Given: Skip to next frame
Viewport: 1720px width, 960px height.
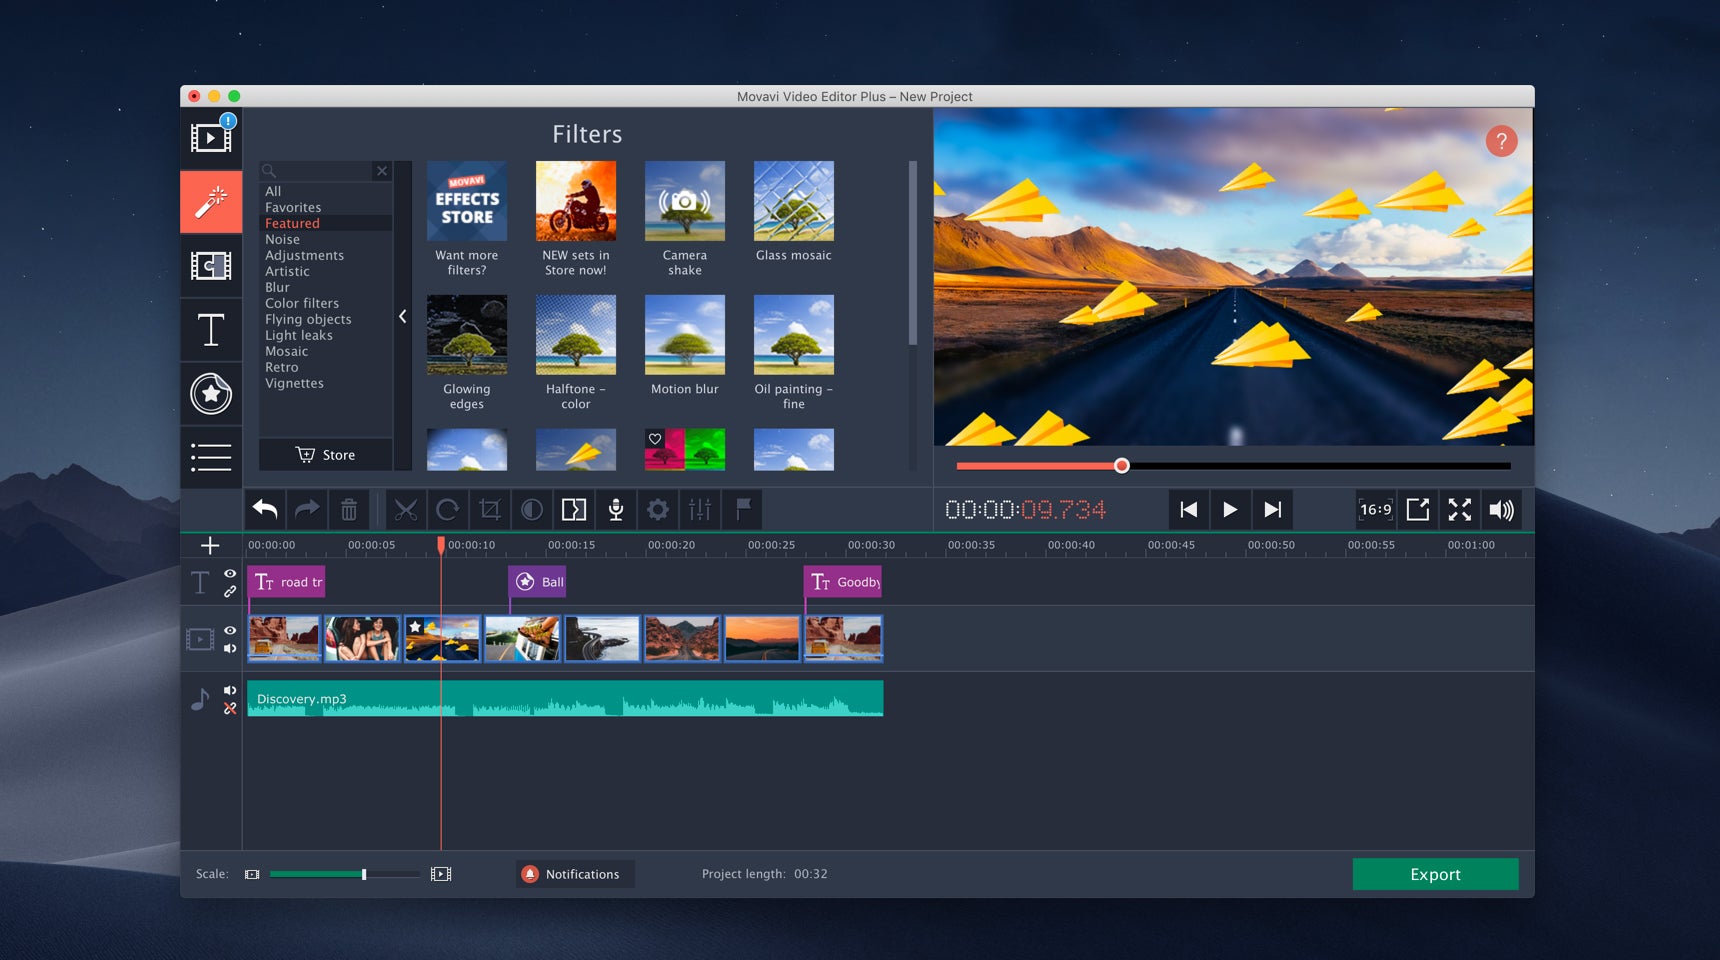Looking at the screenshot, I should [1272, 510].
